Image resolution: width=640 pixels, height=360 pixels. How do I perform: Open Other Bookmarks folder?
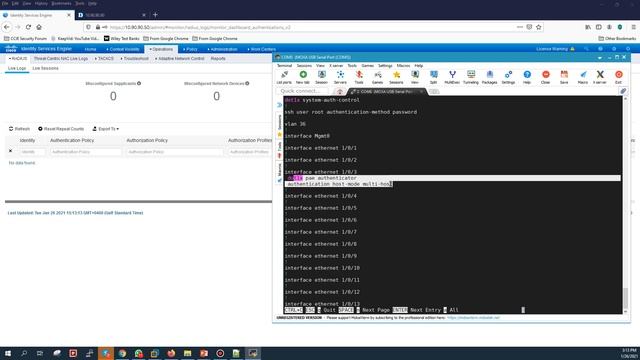(617, 38)
